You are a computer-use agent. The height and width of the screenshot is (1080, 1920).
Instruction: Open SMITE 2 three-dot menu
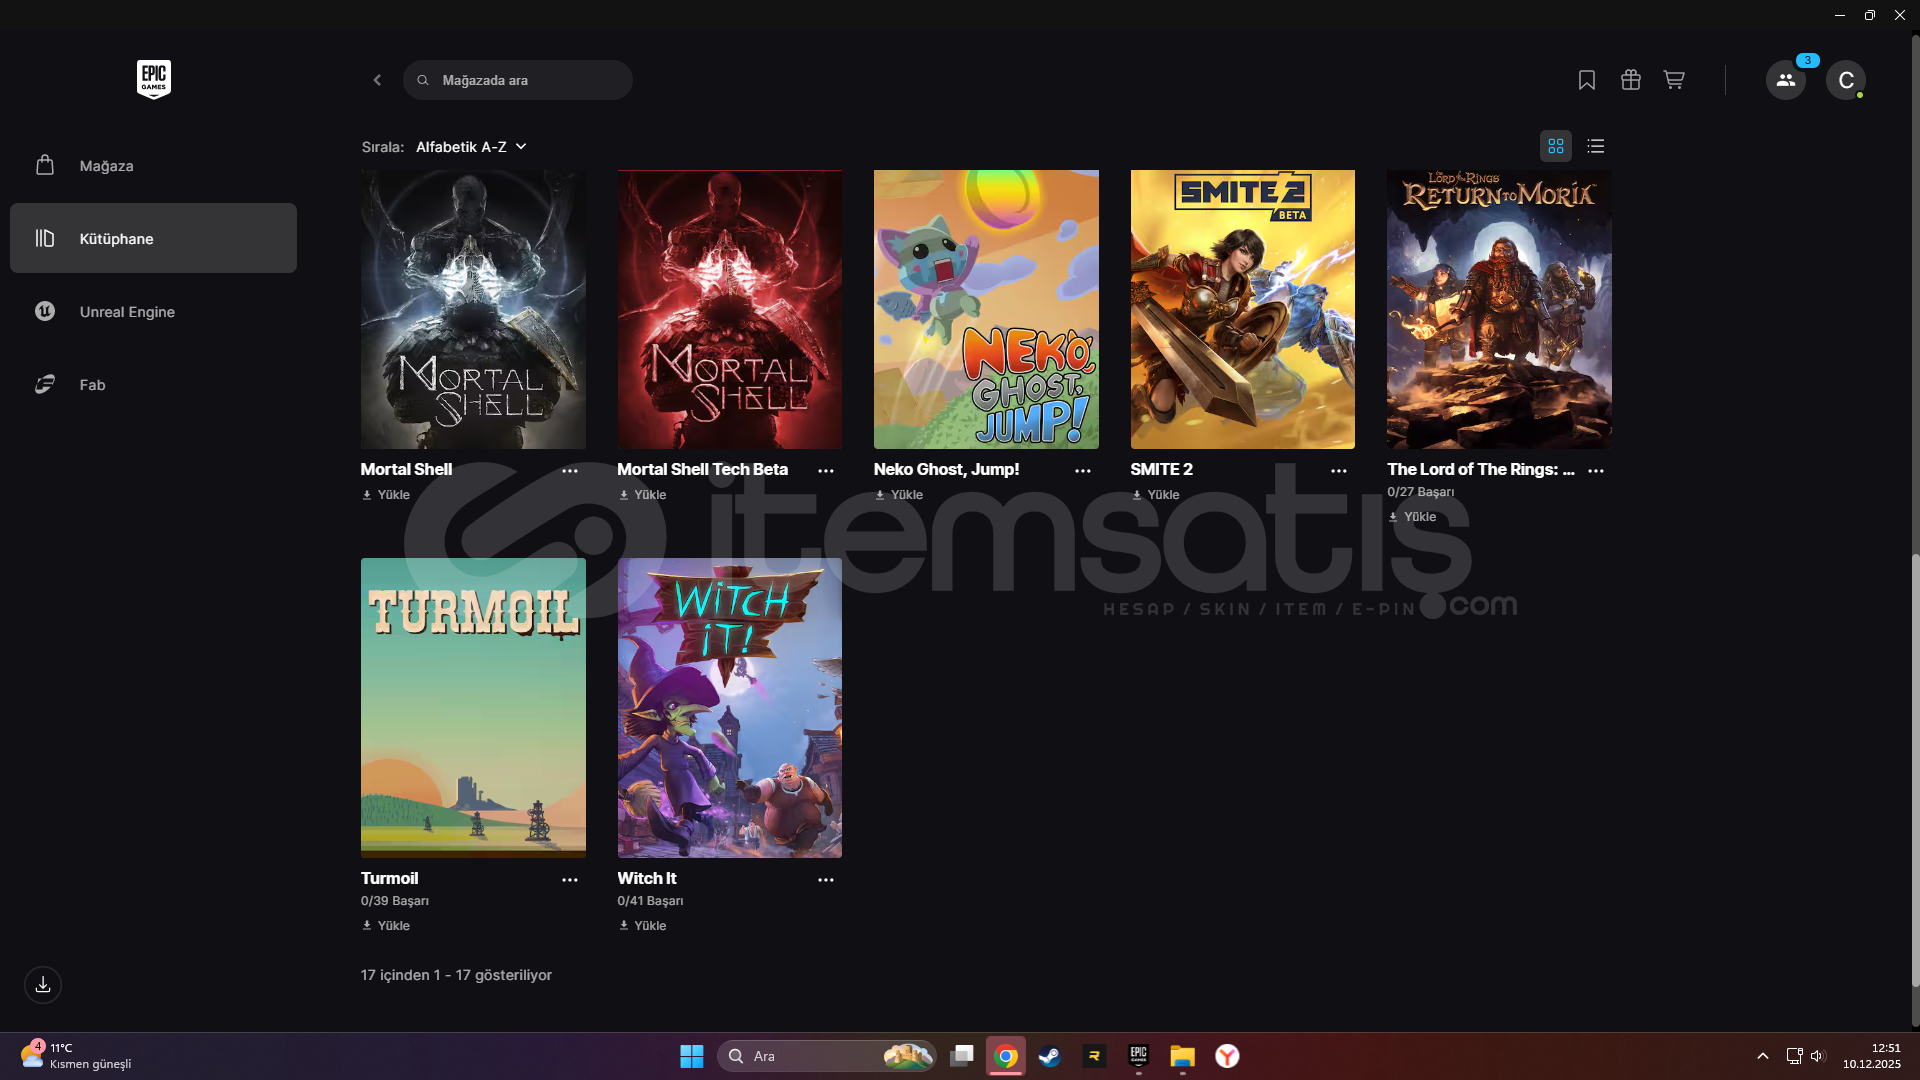coord(1338,471)
